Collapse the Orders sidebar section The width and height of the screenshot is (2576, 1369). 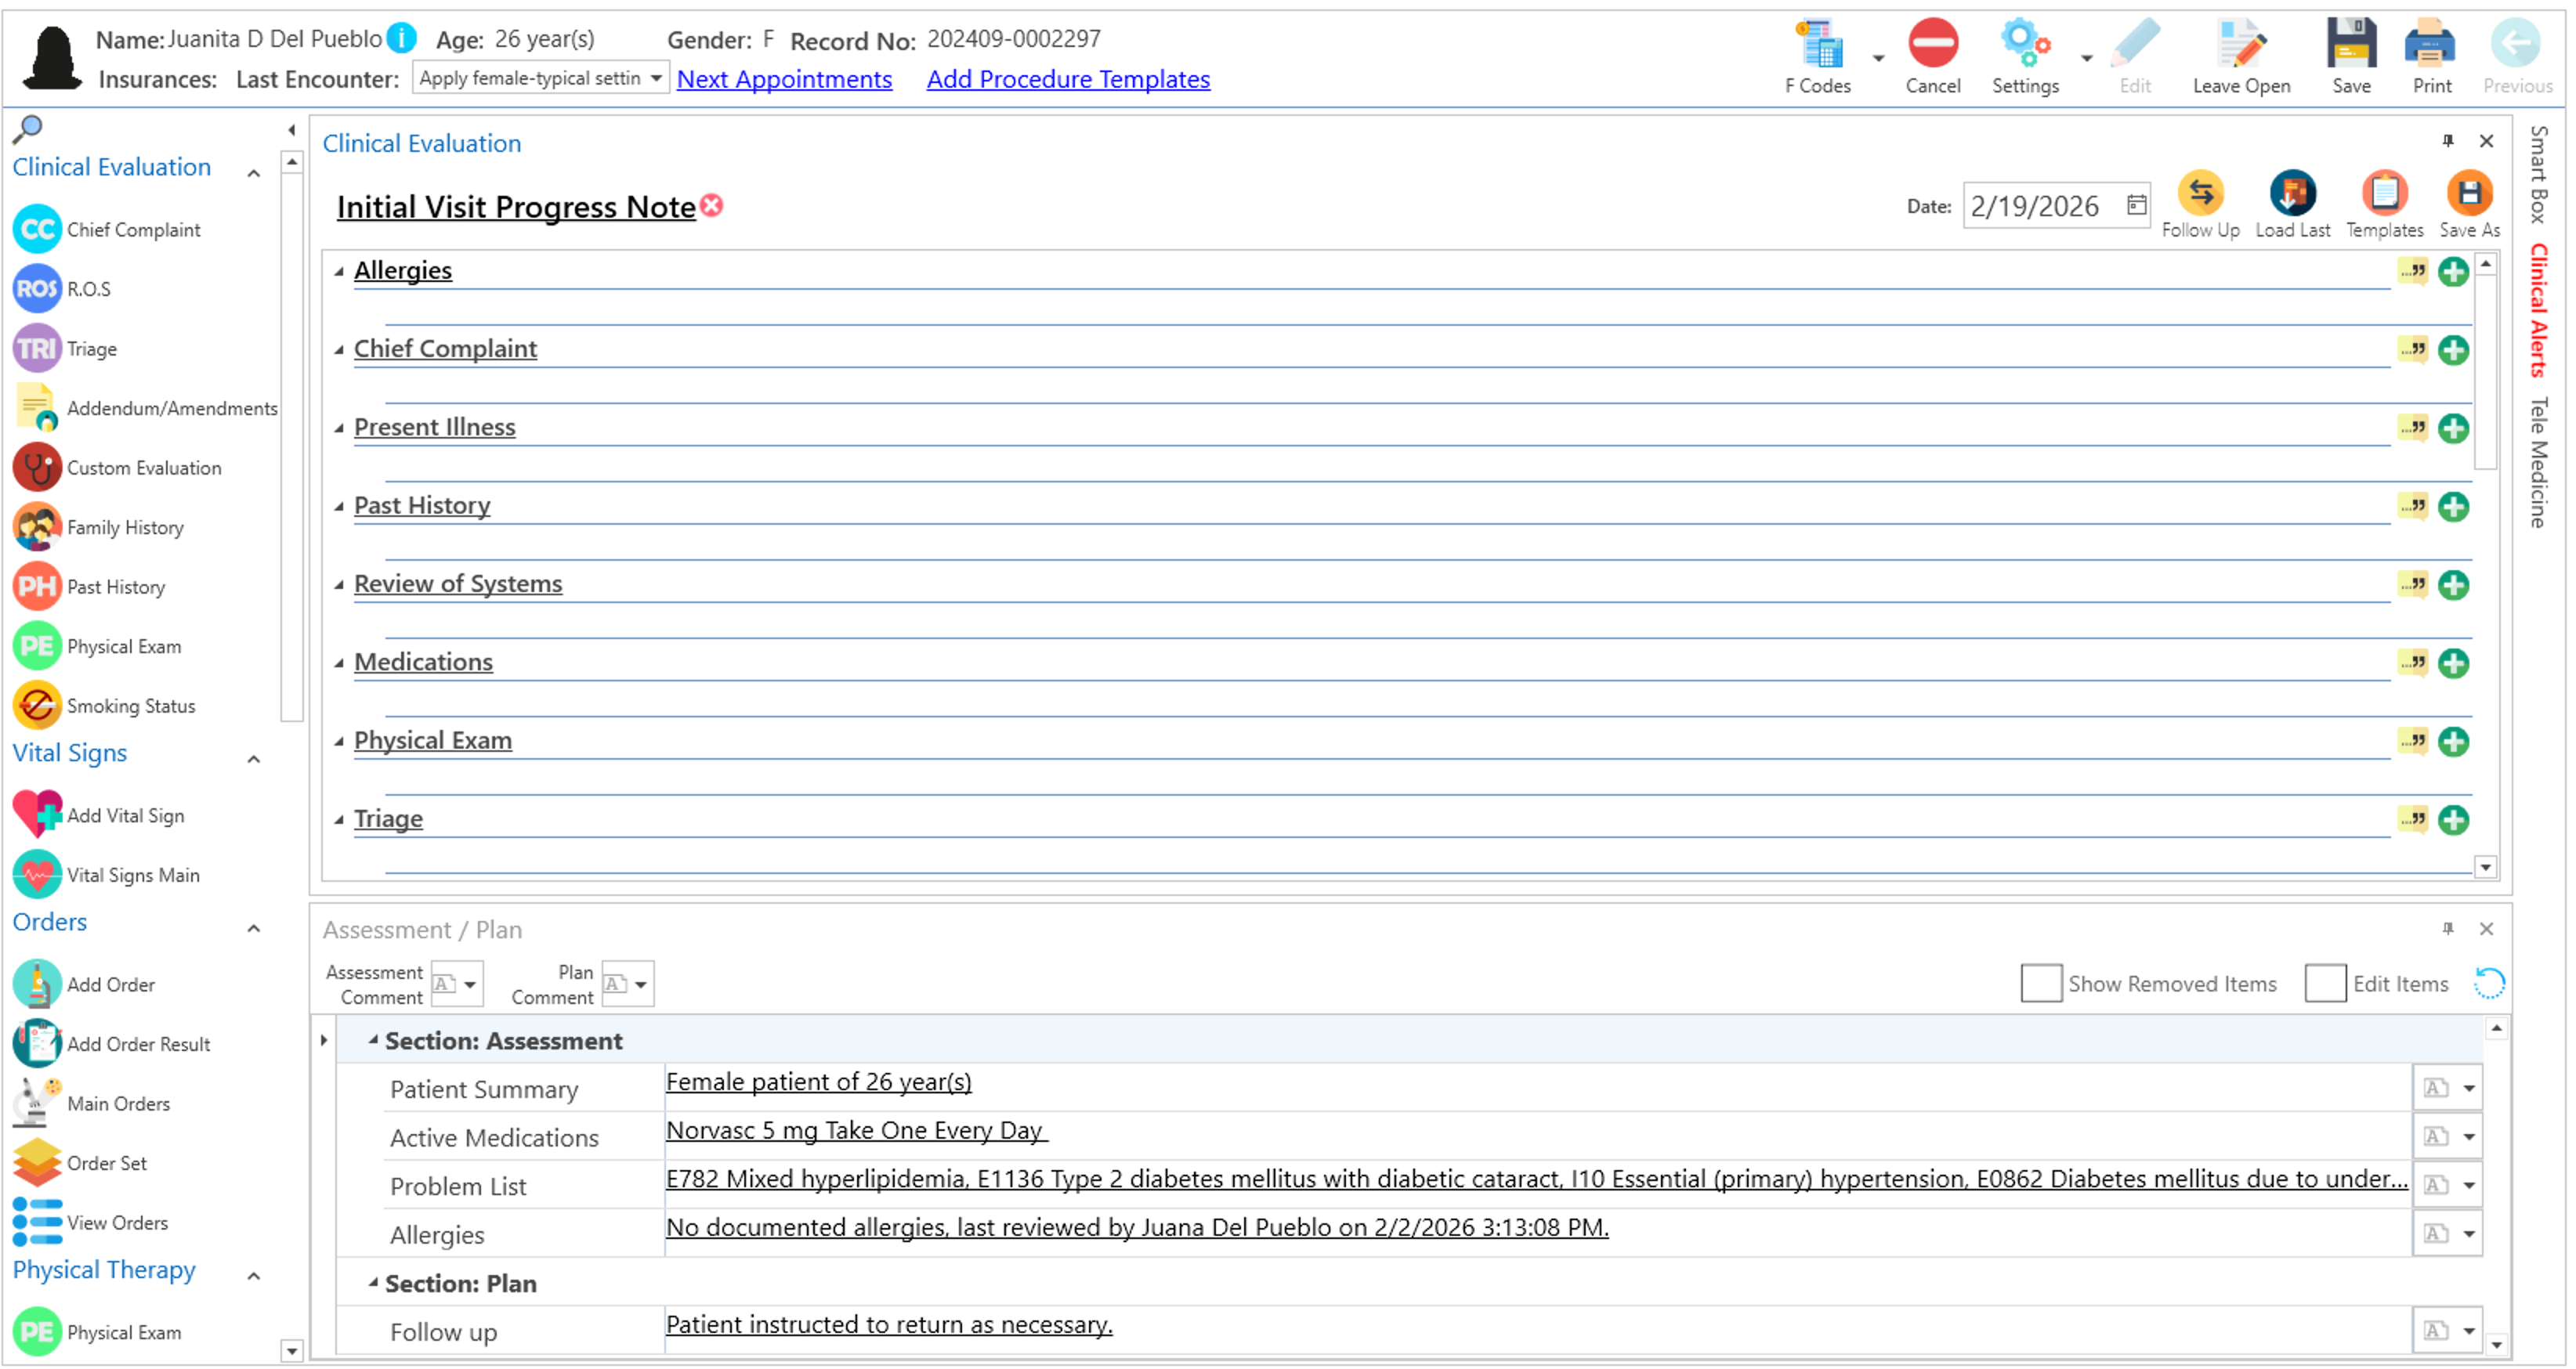pyautogui.click(x=254, y=929)
